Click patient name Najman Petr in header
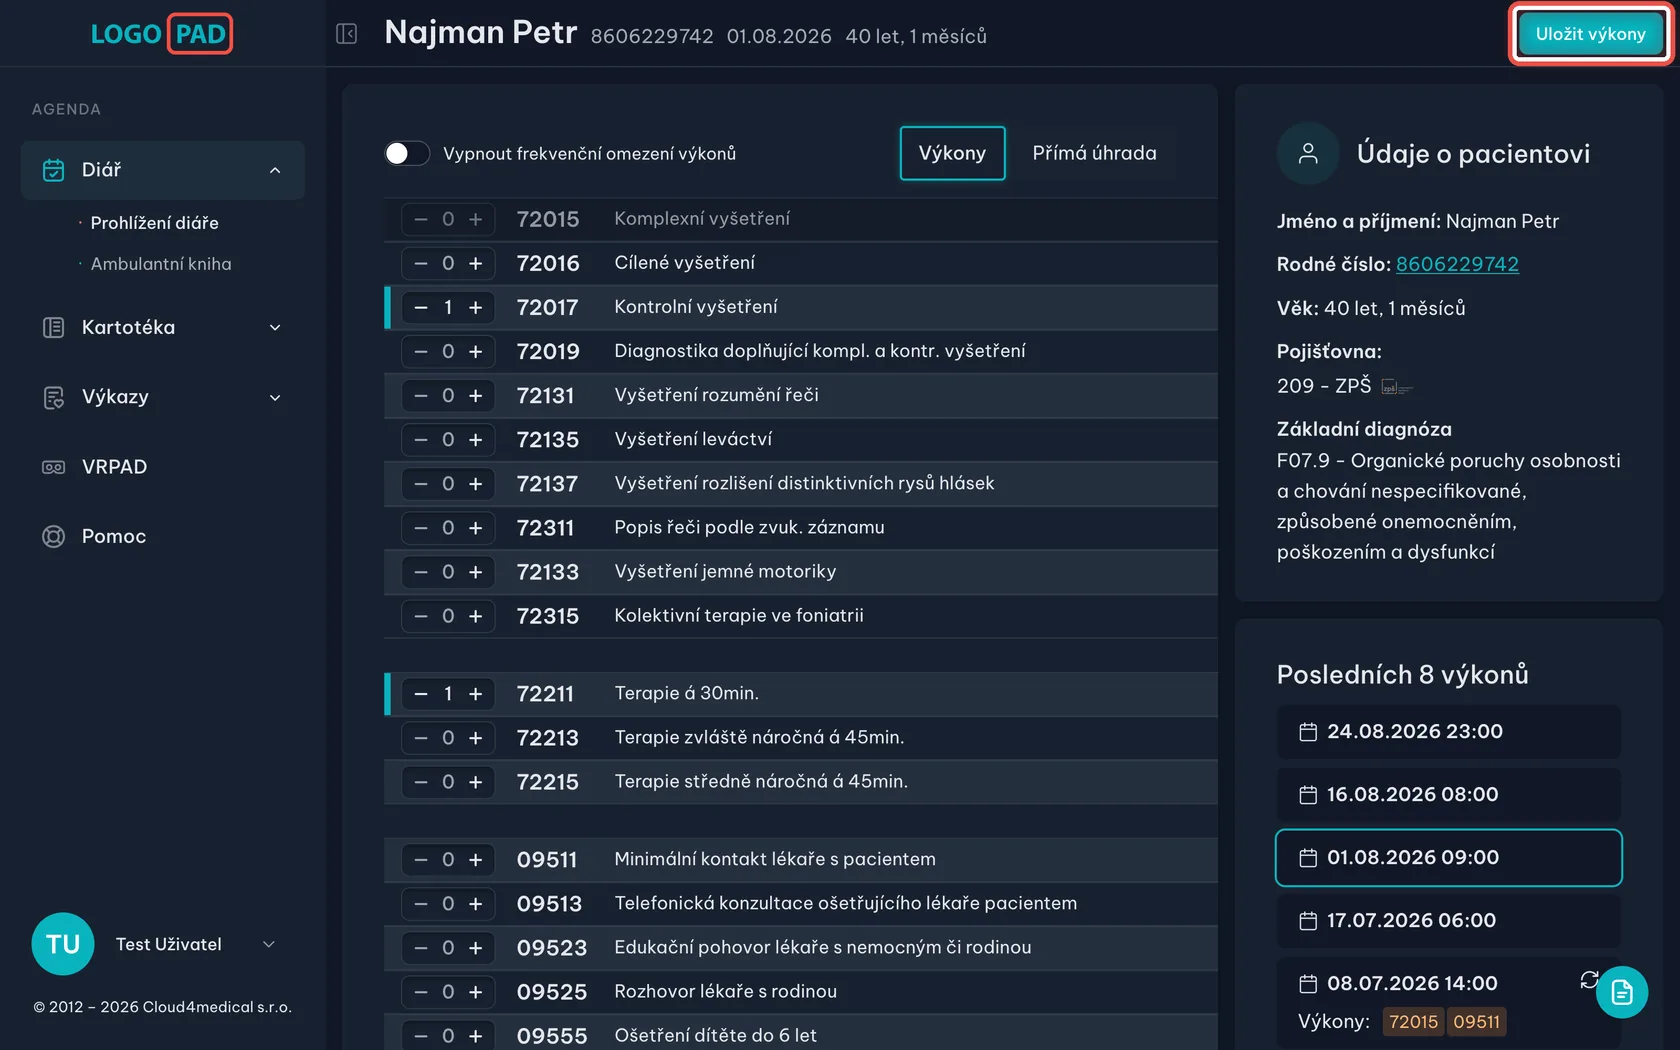Image resolution: width=1680 pixels, height=1050 pixels. (481, 33)
